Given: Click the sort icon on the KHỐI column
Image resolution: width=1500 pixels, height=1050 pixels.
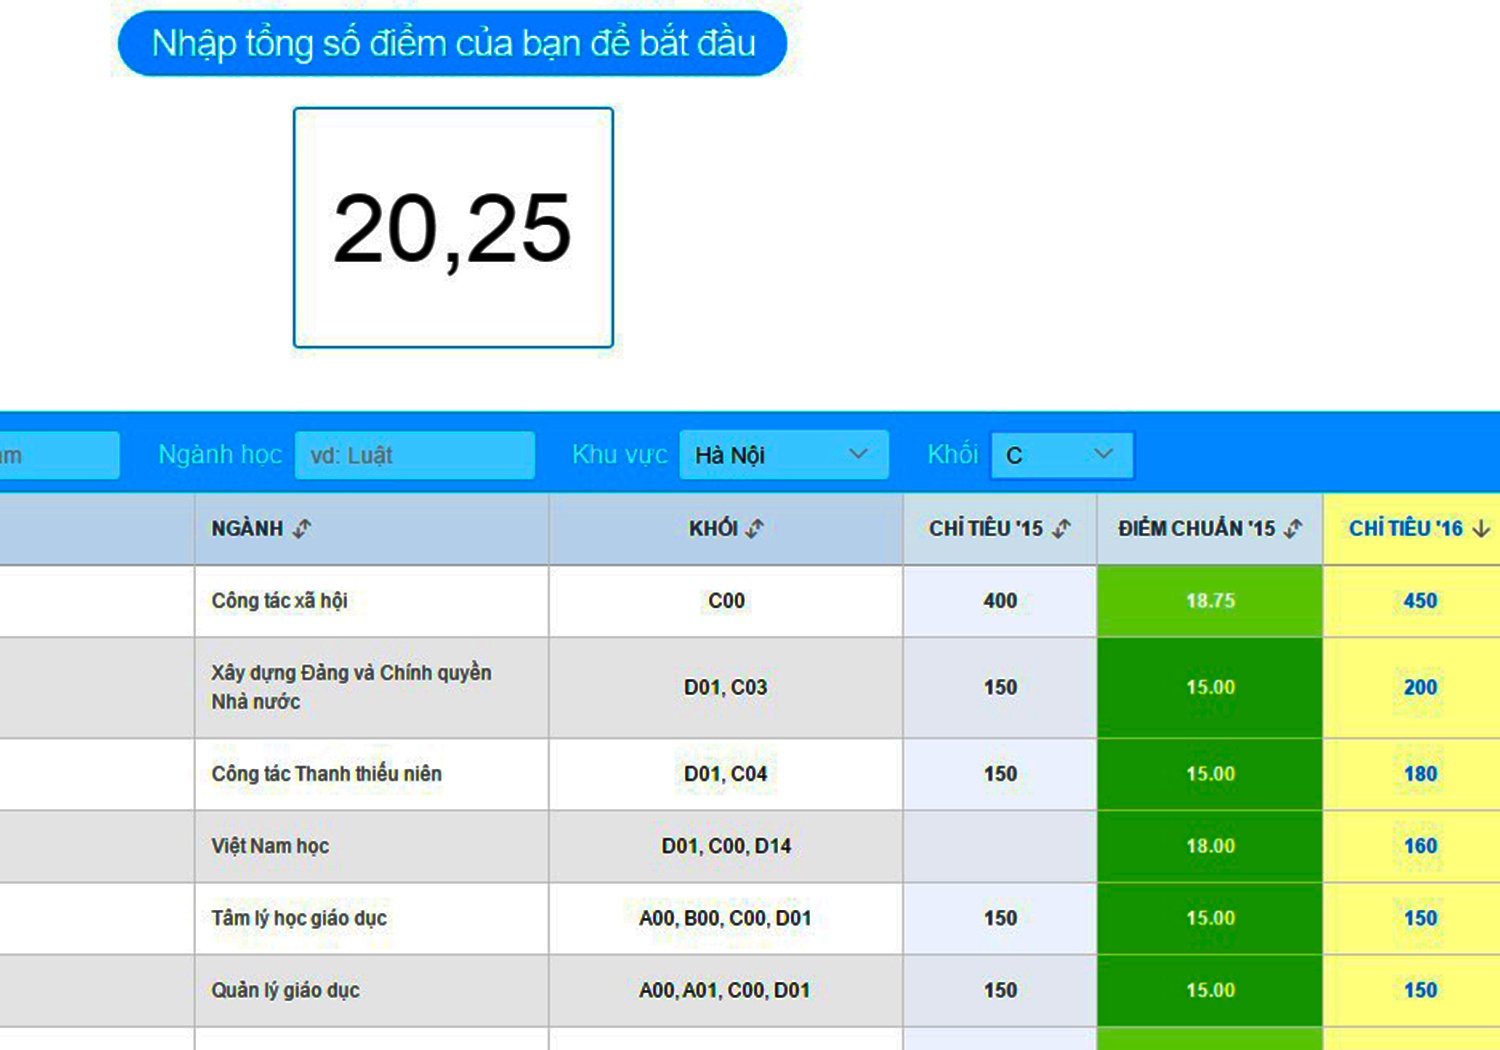Looking at the screenshot, I should point(757,528).
